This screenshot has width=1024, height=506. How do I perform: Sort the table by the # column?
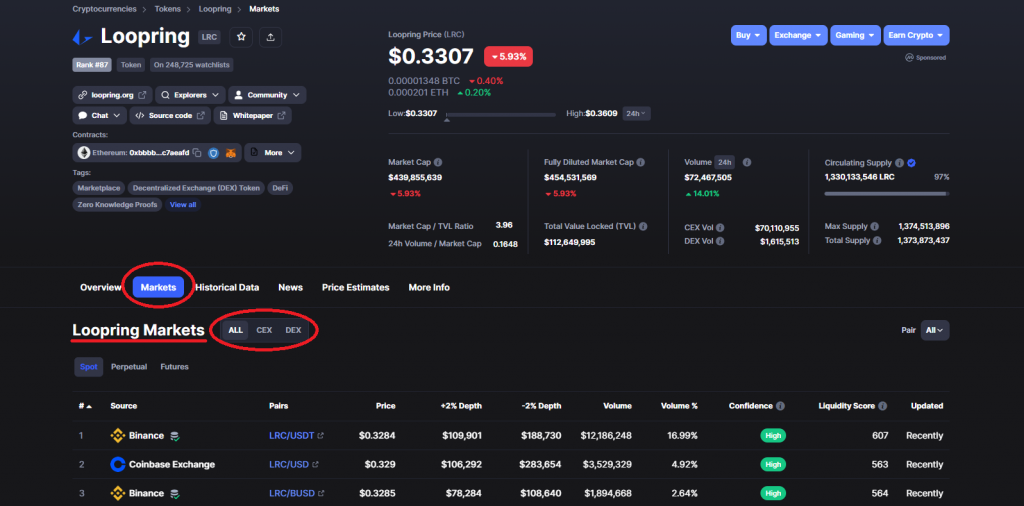[x=85, y=406]
